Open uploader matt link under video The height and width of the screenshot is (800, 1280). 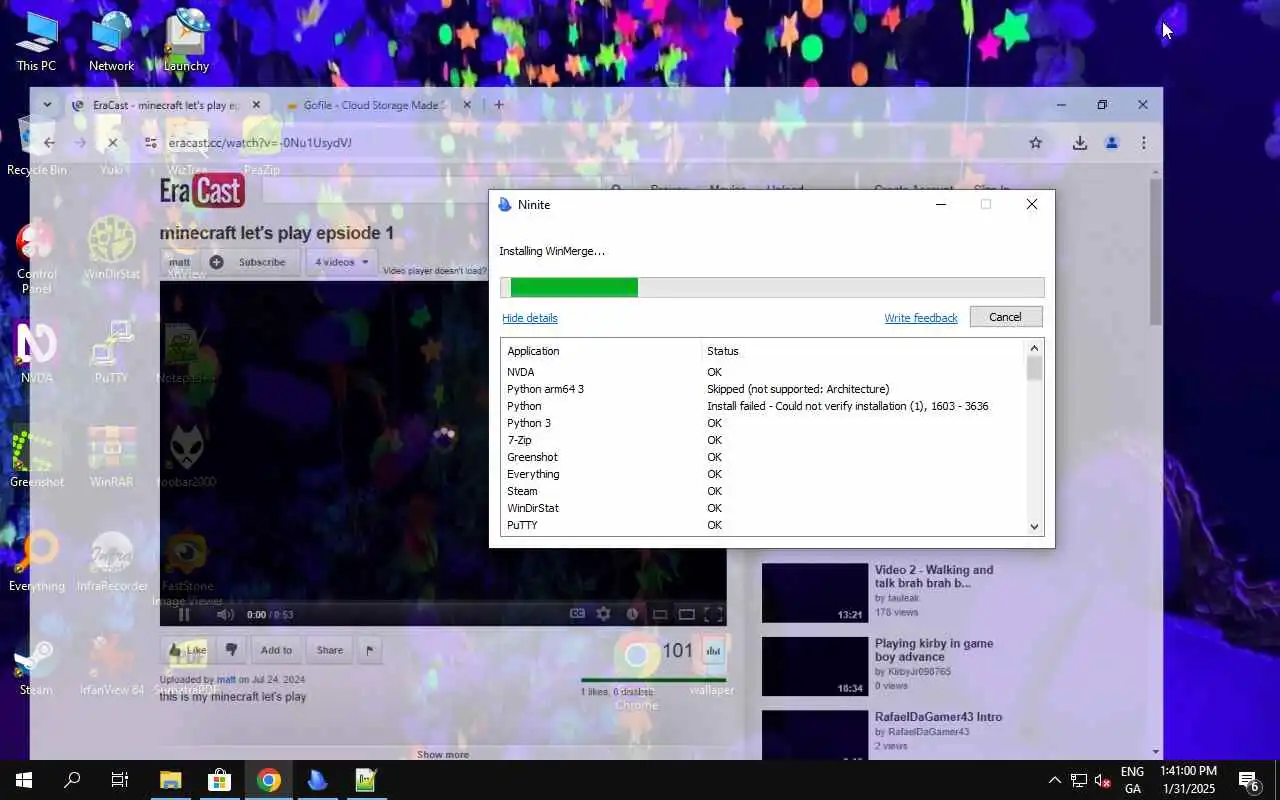pos(226,679)
